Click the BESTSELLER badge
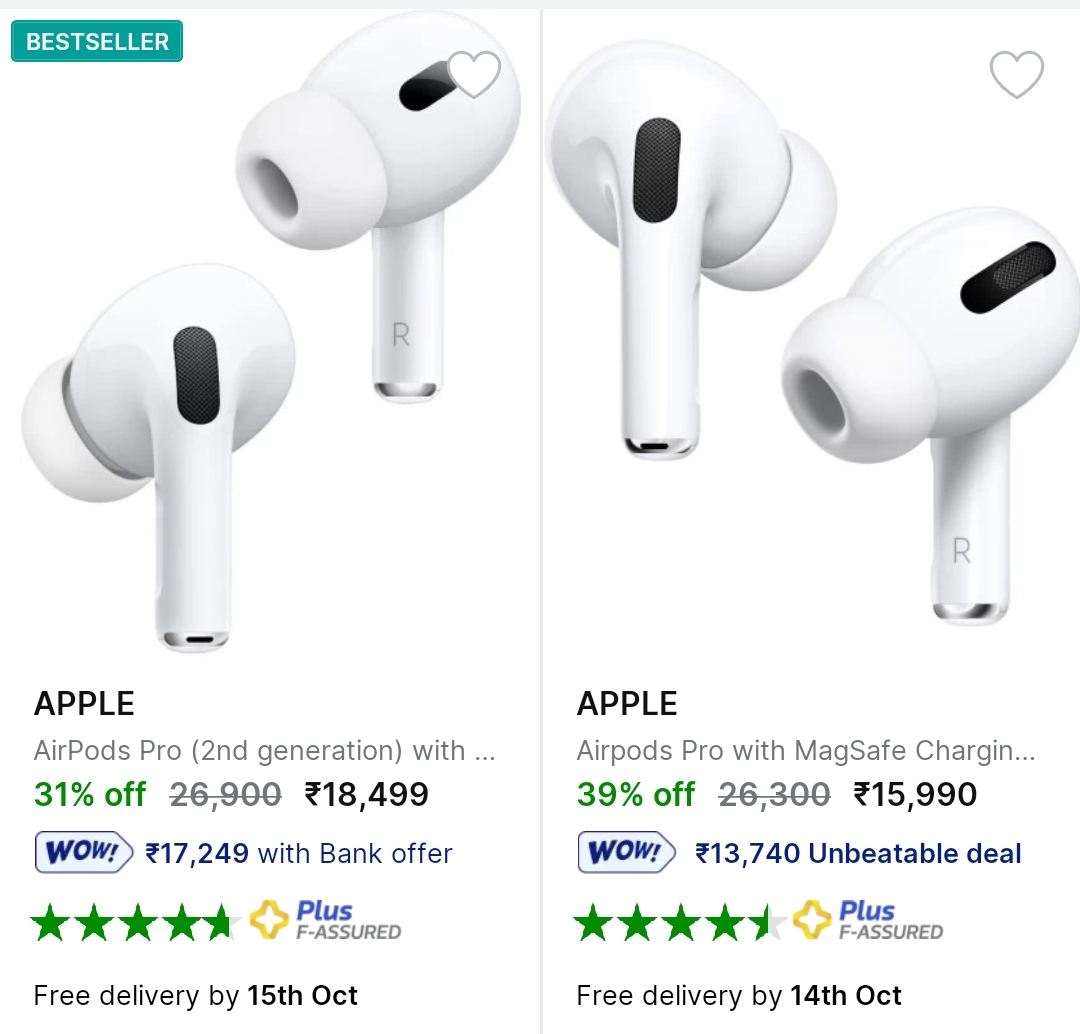Image resolution: width=1080 pixels, height=1034 pixels. point(96,41)
